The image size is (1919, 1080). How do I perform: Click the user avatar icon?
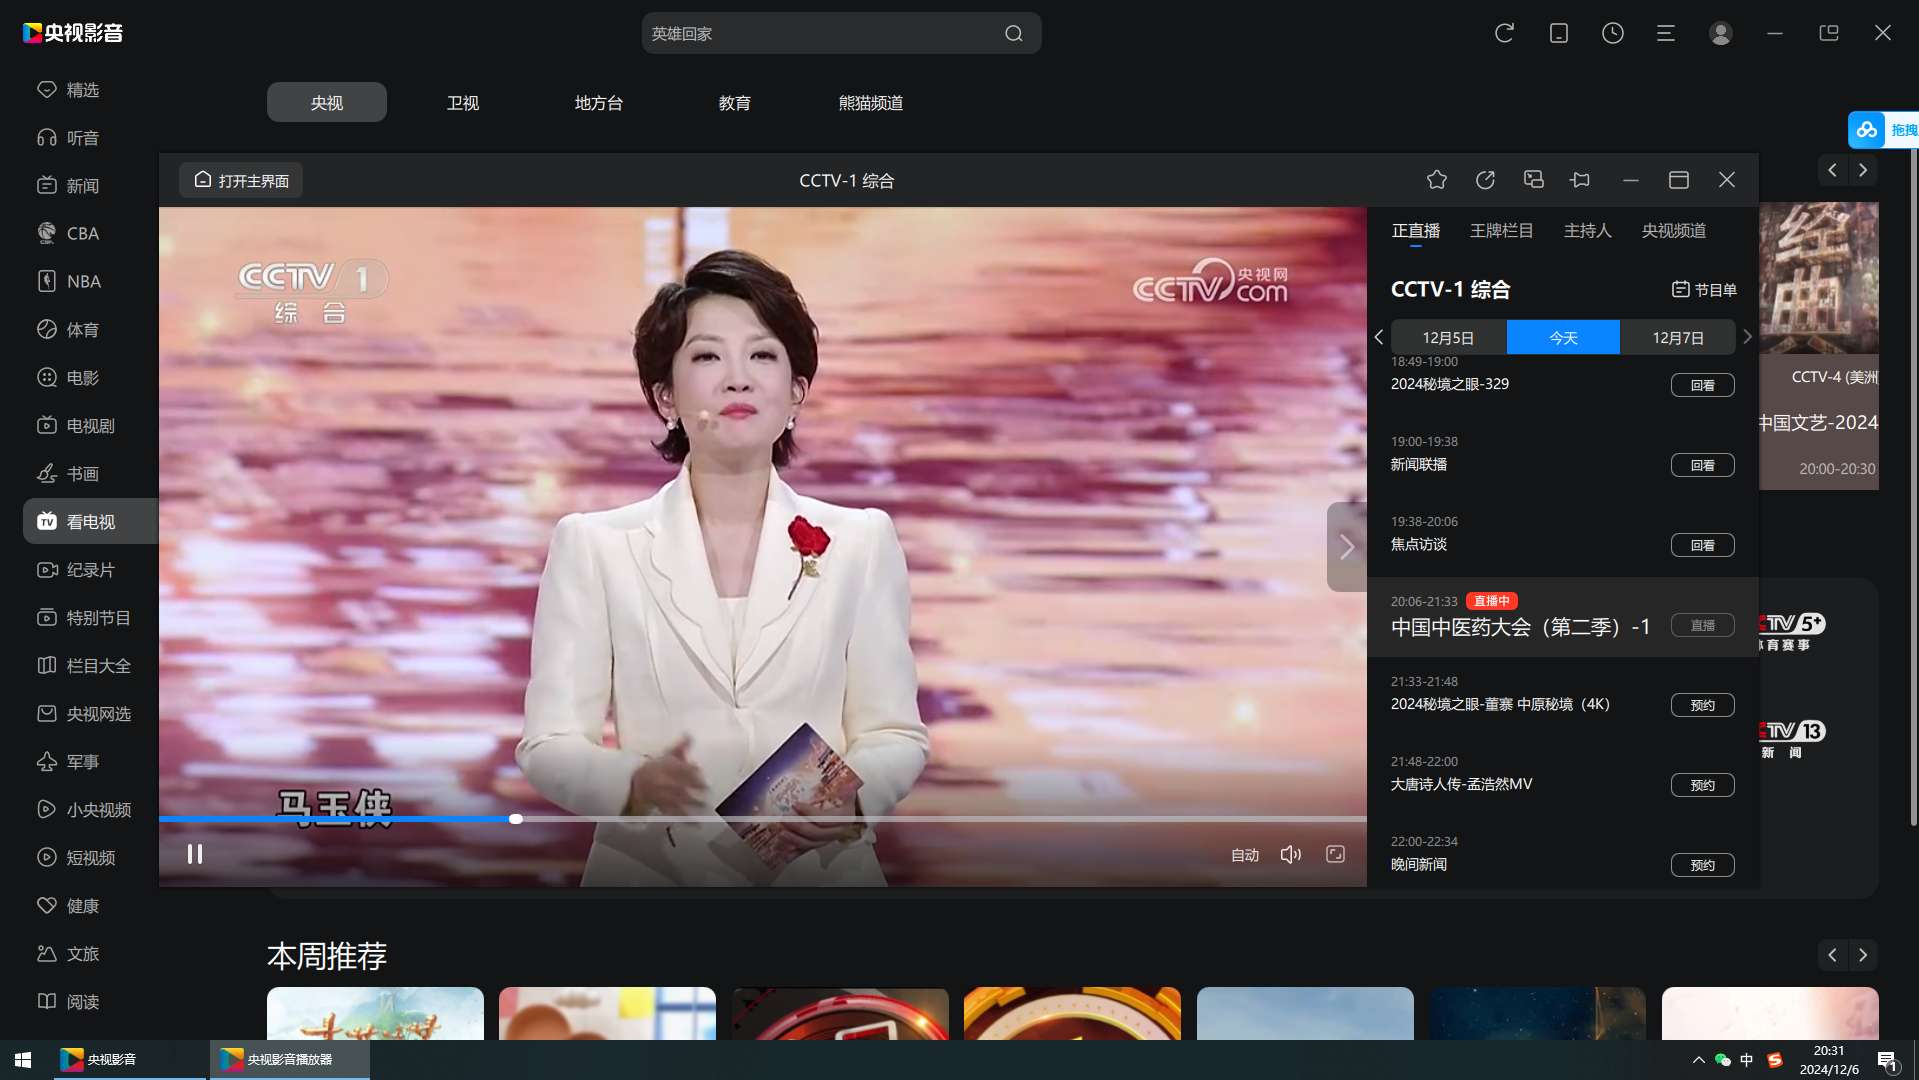[1720, 33]
